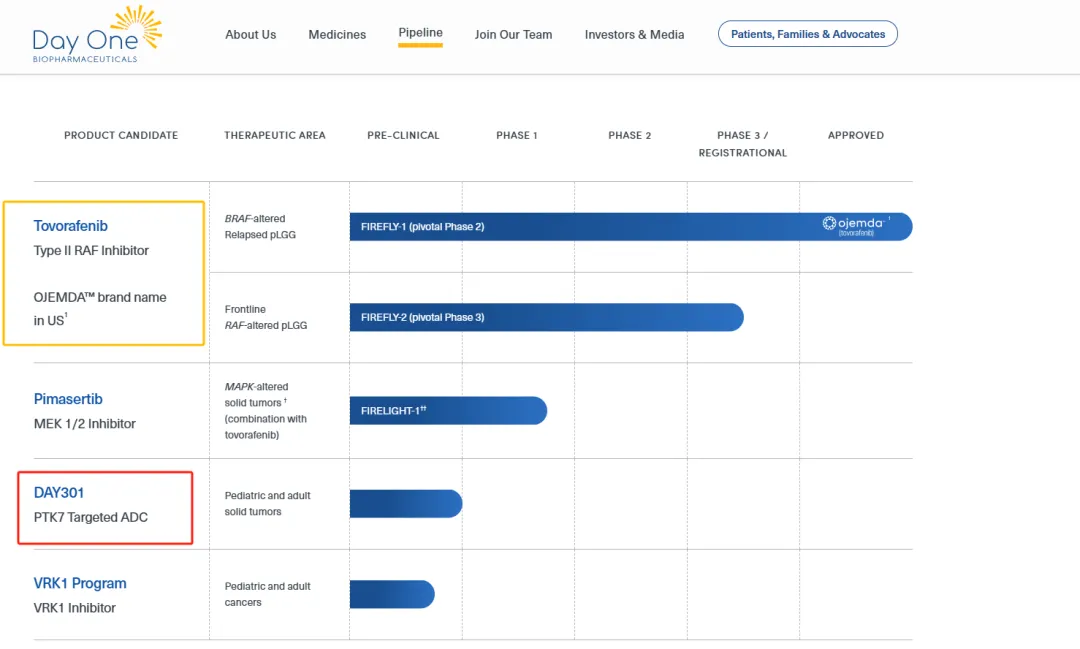Click the ojemda logo in the FIREFLY-1 bar
The height and width of the screenshot is (649, 1080).
point(856,226)
